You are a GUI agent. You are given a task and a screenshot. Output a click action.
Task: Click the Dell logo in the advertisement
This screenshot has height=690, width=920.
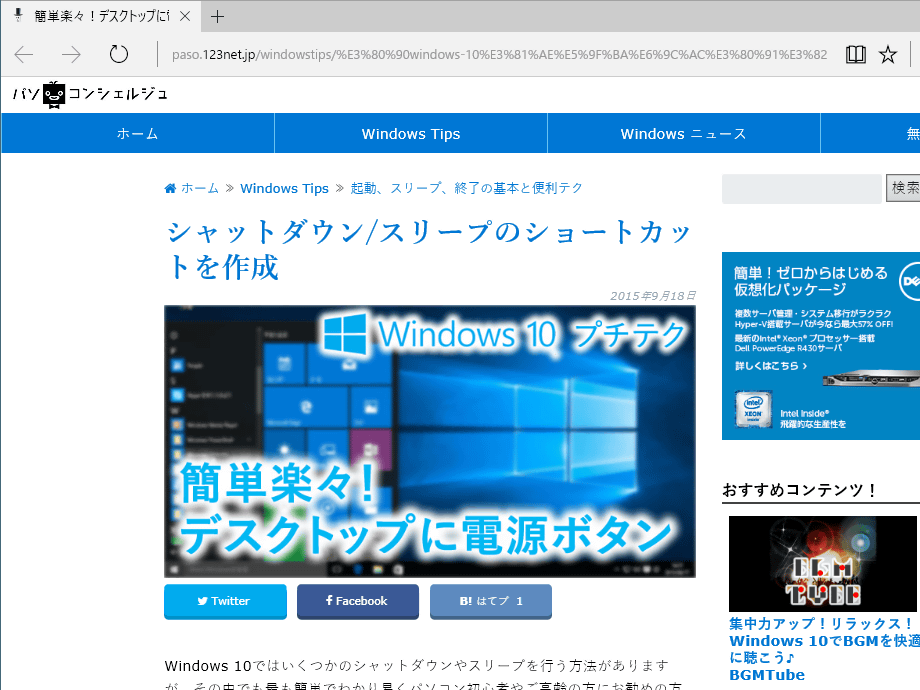(910, 282)
